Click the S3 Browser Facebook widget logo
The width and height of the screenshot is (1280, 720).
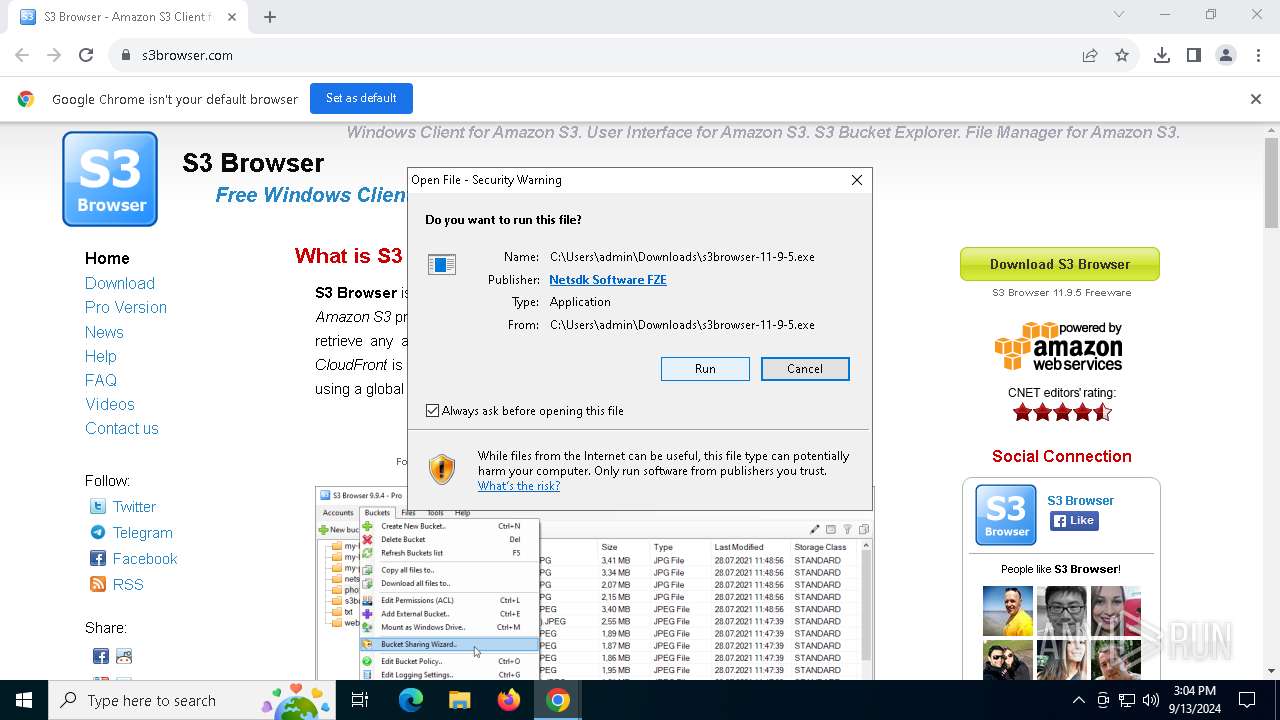(x=1006, y=515)
